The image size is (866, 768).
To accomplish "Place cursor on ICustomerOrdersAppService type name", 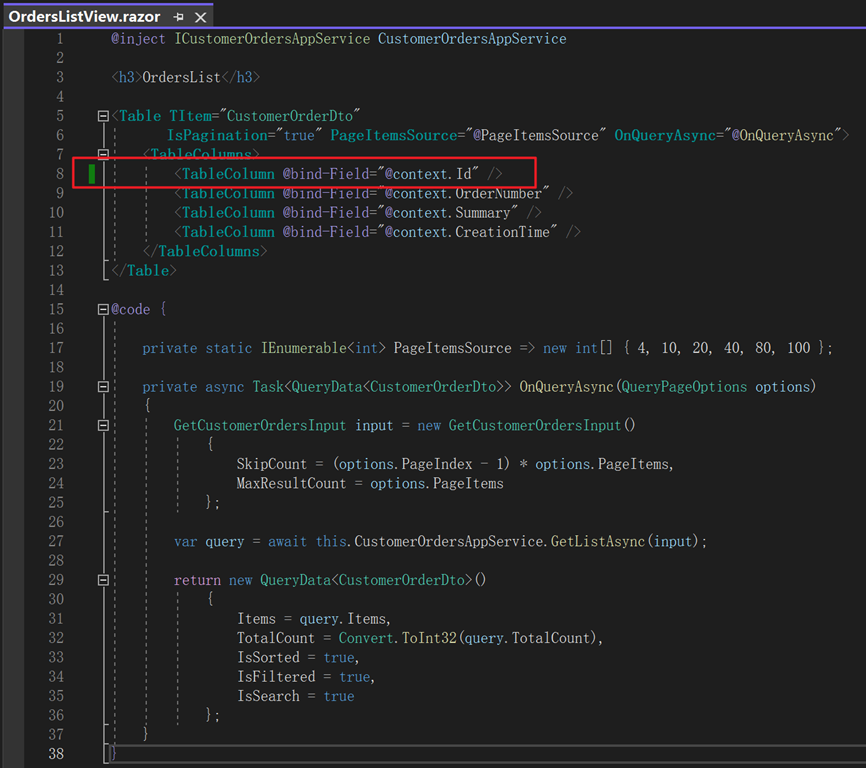I will coord(272,39).
